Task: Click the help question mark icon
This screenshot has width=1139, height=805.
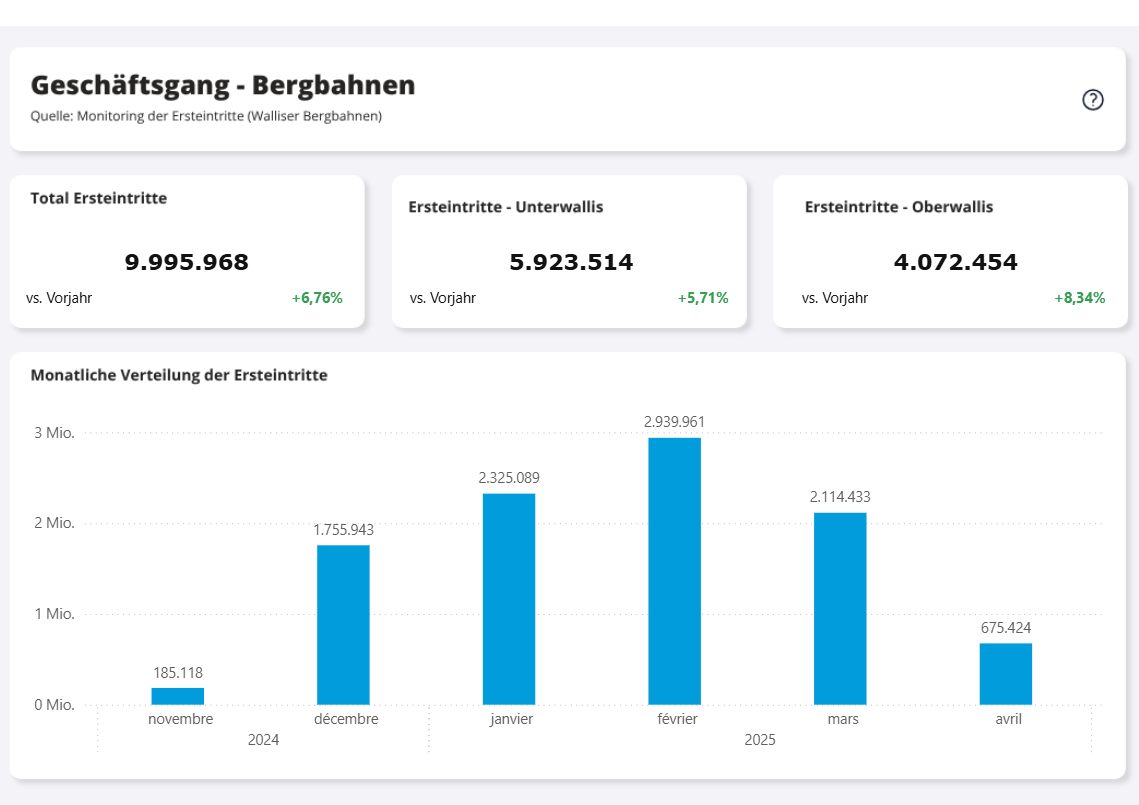Action: click(x=1093, y=100)
